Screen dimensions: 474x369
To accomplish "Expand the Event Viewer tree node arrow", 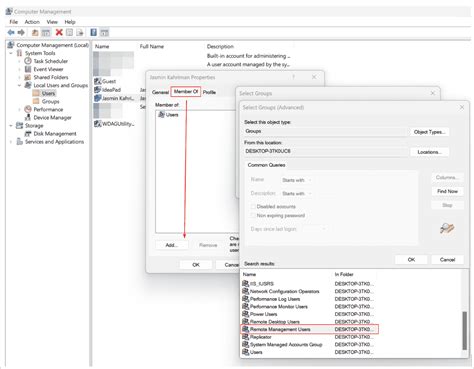I will tap(19, 69).
